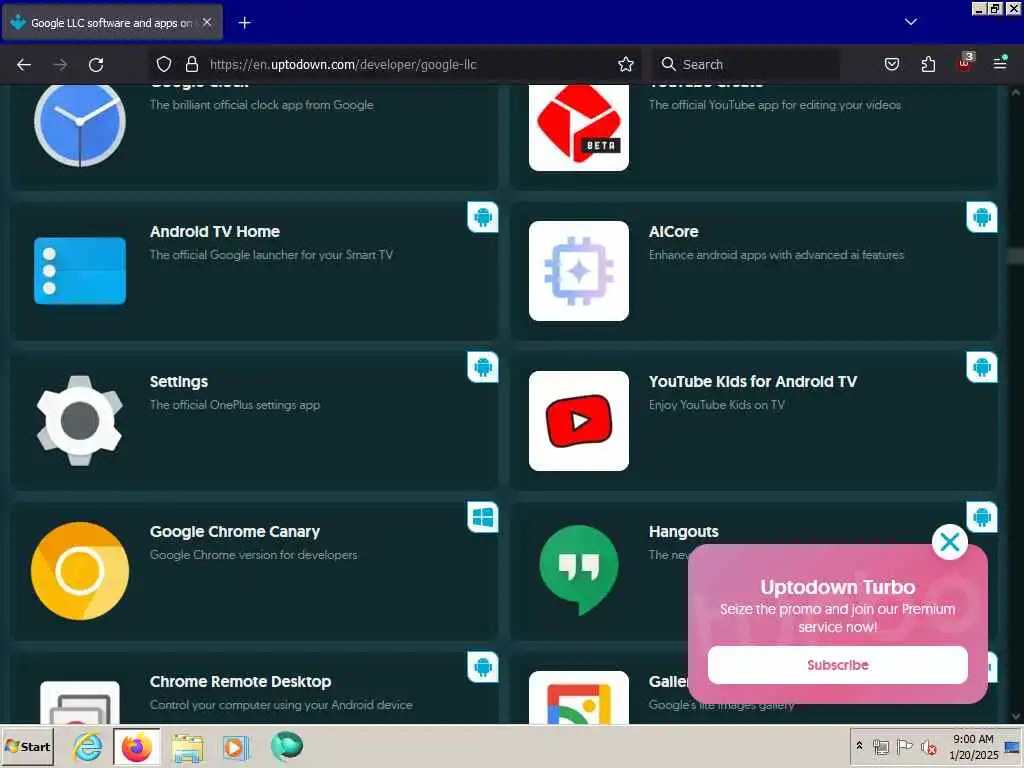Viewport: 1024px width, 768px height.
Task: Click Android badge on YouTube Kids card
Action: pyautogui.click(x=982, y=367)
